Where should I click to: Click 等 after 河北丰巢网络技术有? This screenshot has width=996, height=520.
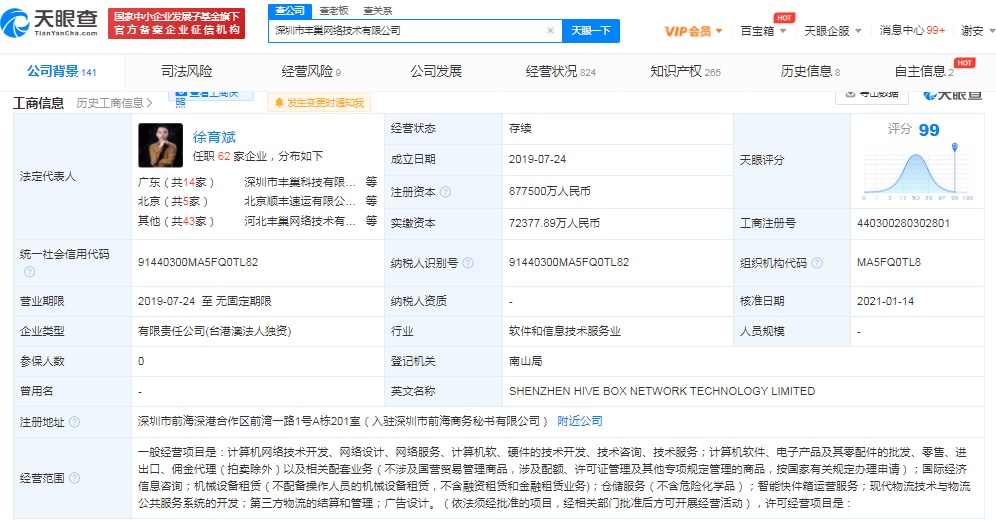click(x=371, y=221)
